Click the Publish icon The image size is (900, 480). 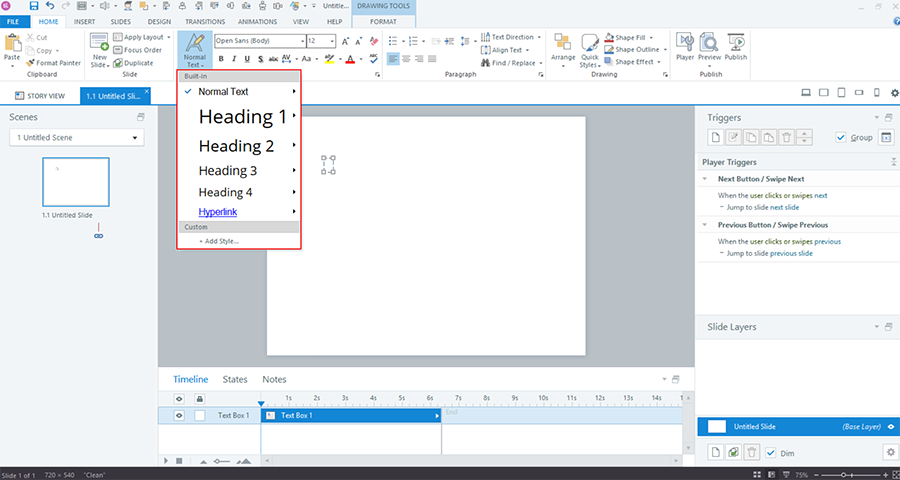(736, 47)
